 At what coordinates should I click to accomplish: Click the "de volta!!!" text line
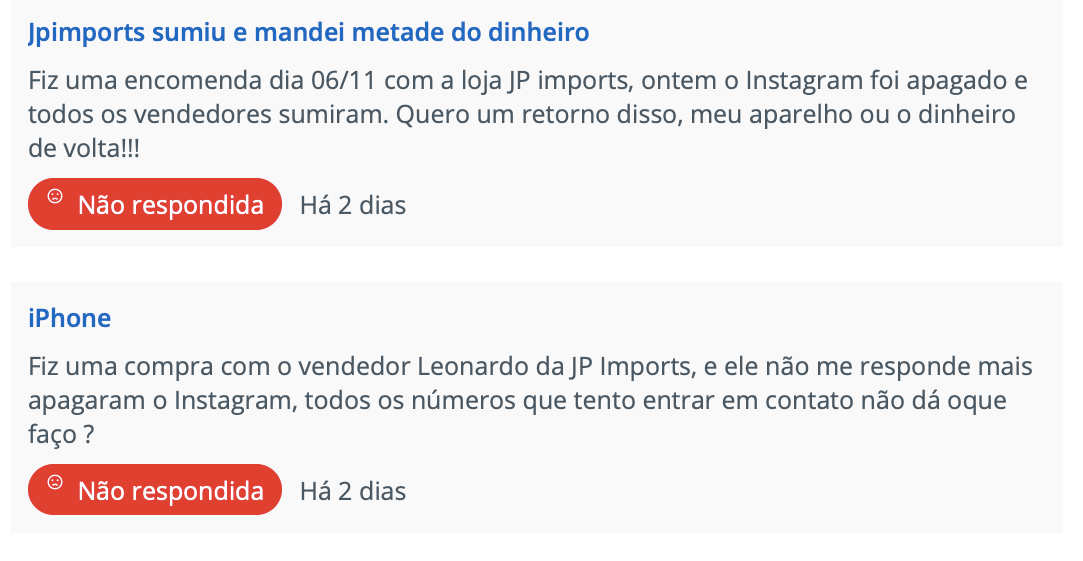(x=84, y=149)
